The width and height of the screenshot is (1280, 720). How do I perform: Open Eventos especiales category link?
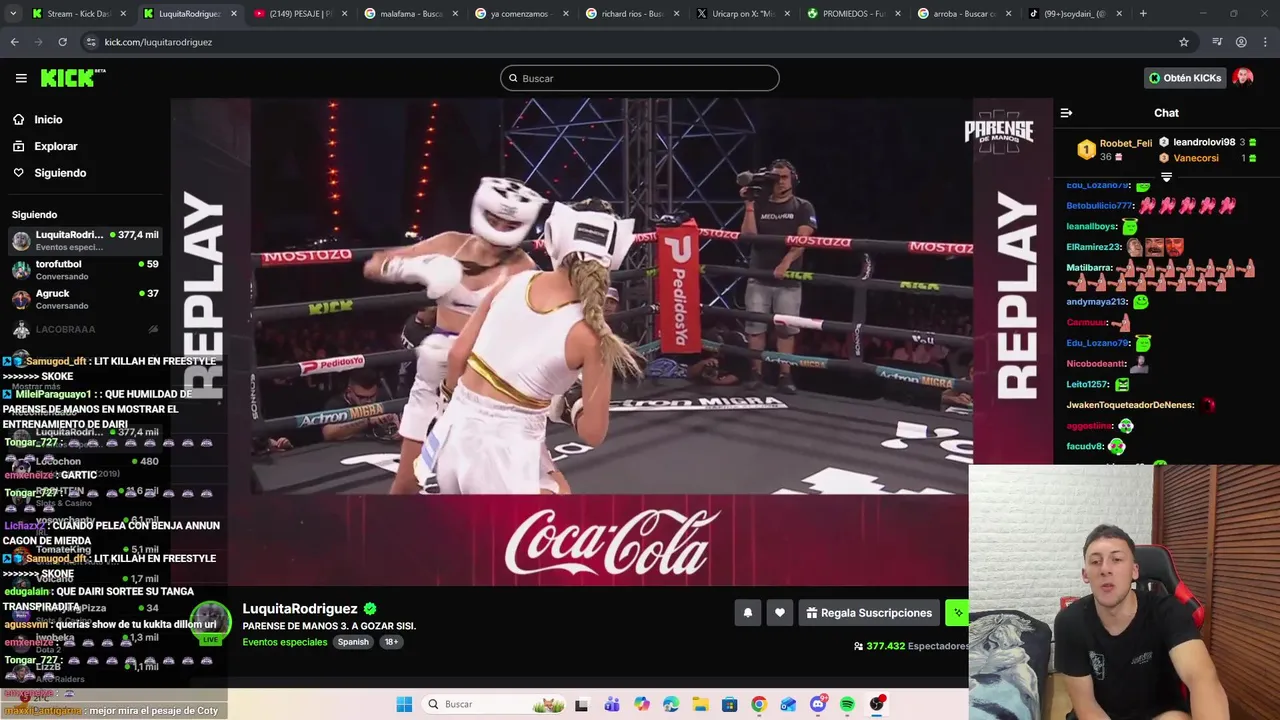285,642
